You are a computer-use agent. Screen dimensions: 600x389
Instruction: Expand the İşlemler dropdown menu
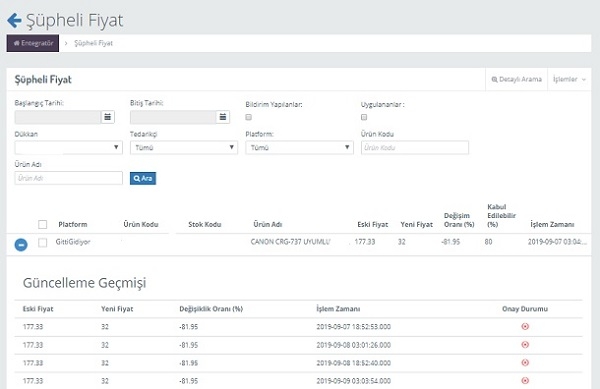tap(569, 79)
